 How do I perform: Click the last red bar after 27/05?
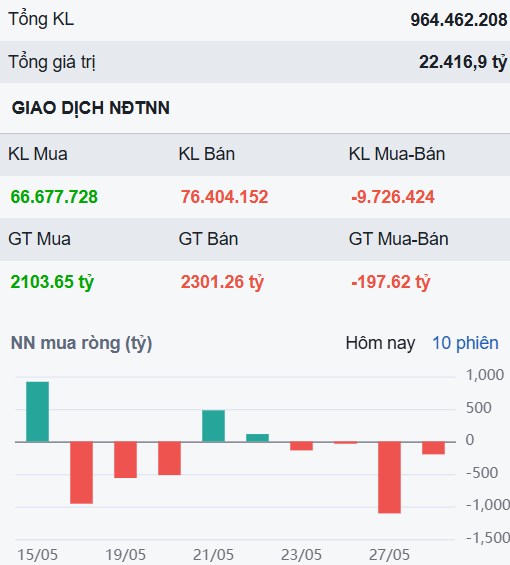(433, 448)
